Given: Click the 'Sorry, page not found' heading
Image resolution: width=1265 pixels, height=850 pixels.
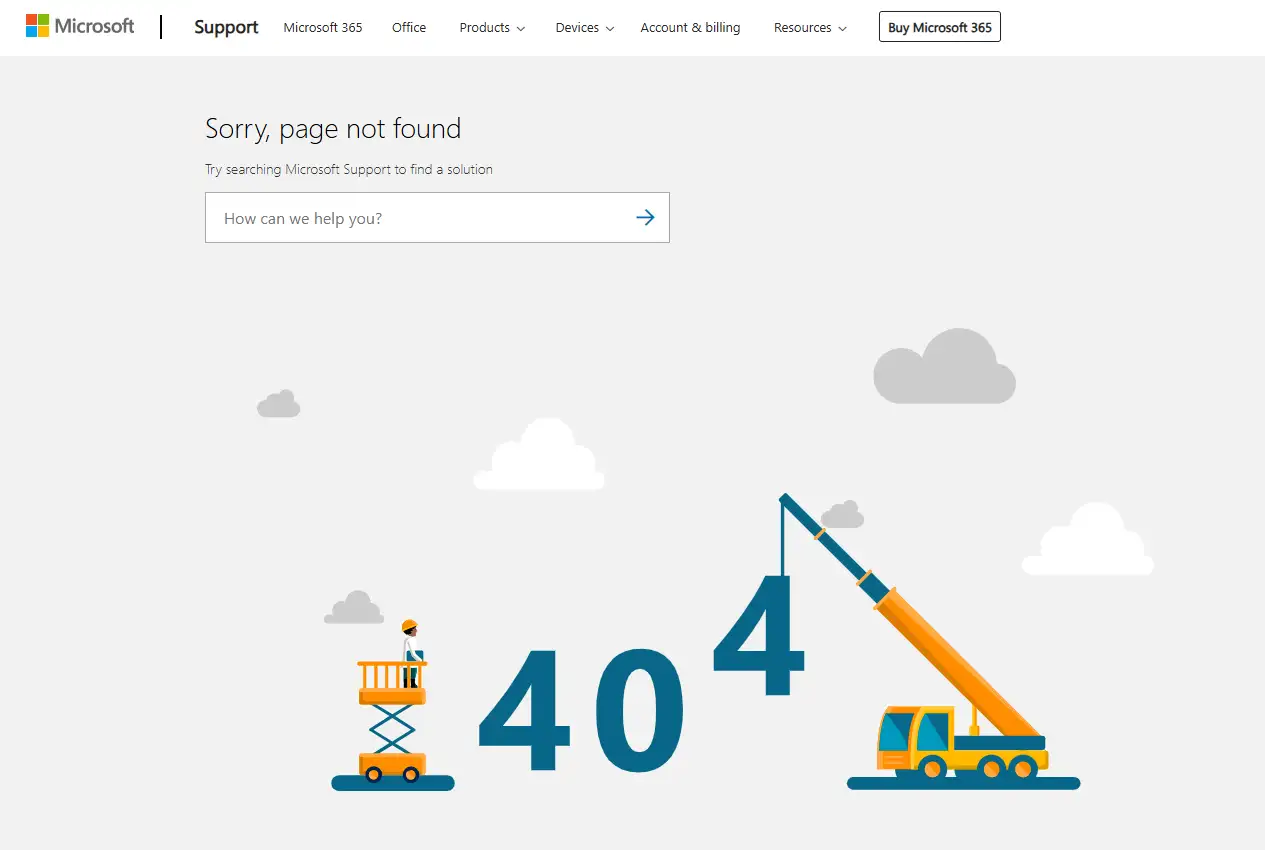Looking at the screenshot, I should coord(333,129).
